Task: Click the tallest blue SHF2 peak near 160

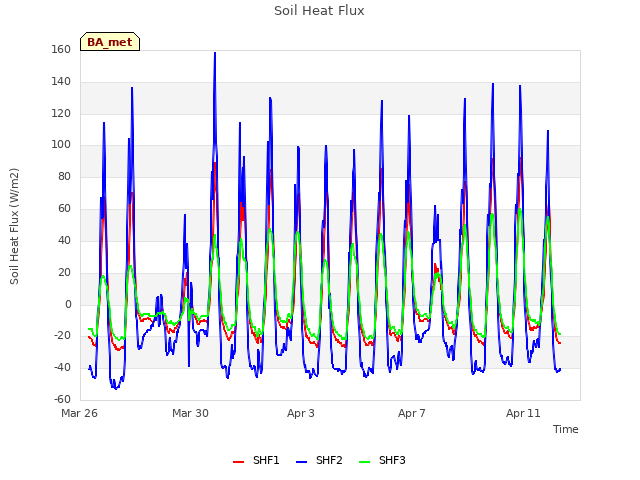Action: 215,53
